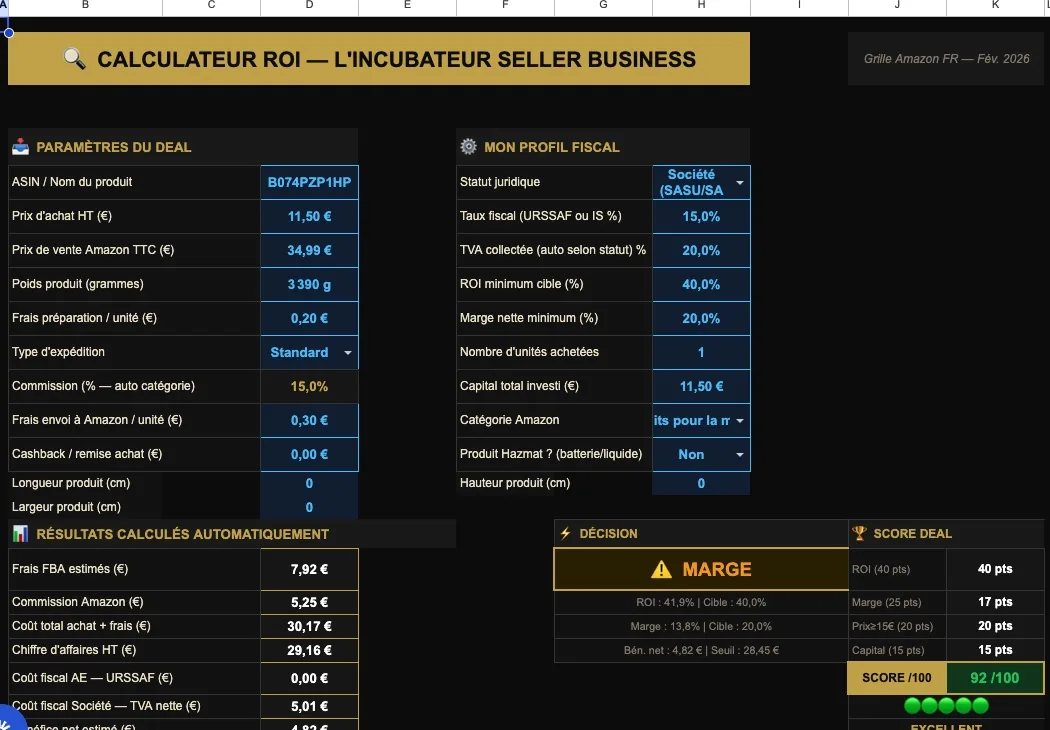The height and width of the screenshot is (730, 1050).
Task: Click the MARGE decision cell
Action: click(x=701, y=569)
